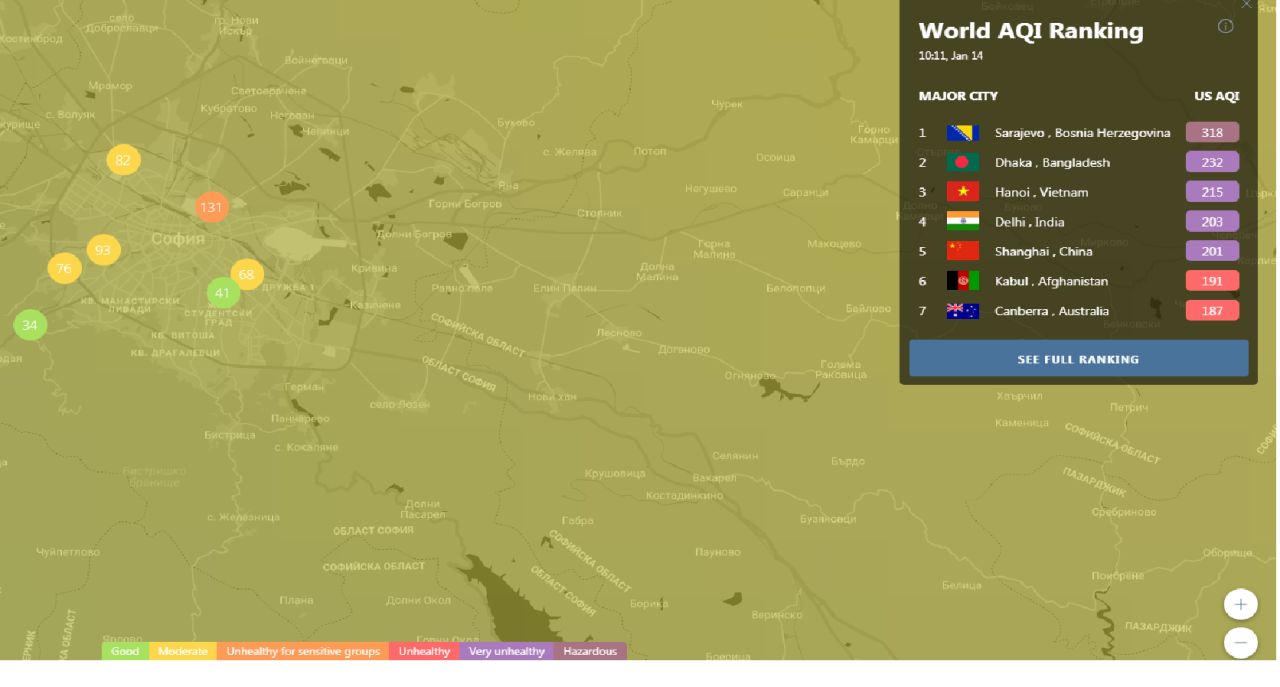
Task: Select Dhaka, Bangladesh in the ranking
Action: click(1051, 163)
